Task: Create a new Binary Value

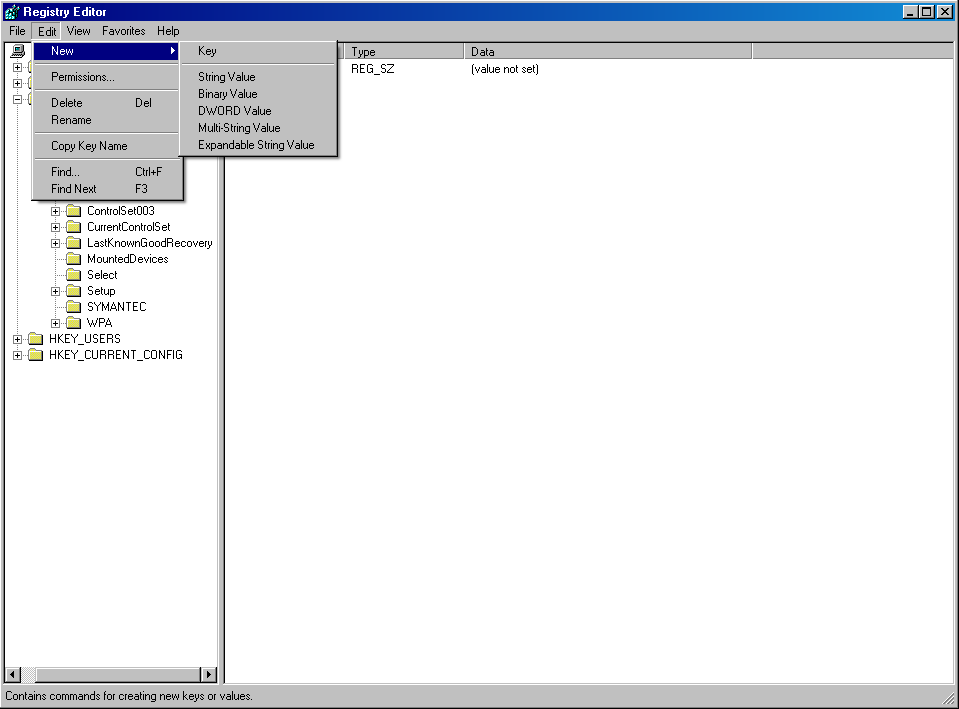Action: 258,94
